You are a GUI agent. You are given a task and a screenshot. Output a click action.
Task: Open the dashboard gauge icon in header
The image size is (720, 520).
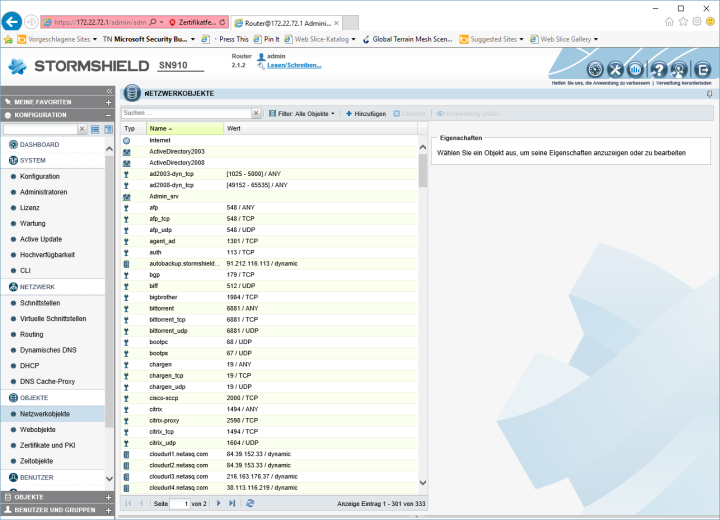click(x=594, y=69)
